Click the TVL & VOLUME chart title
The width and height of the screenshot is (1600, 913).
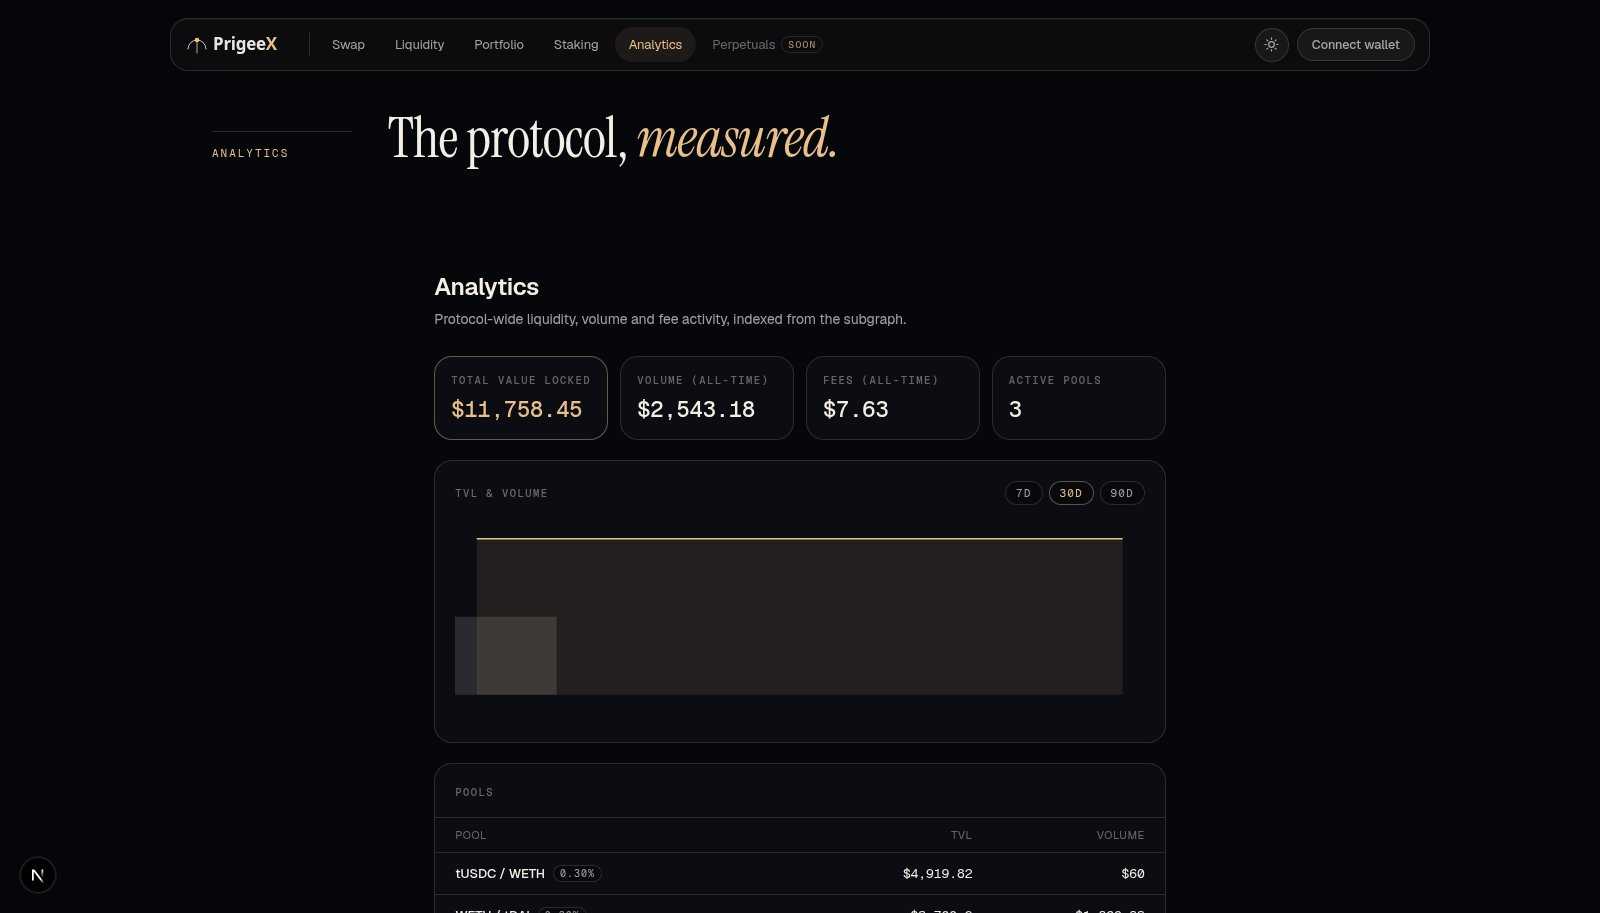pyautogui.click(x=501, y=493)
